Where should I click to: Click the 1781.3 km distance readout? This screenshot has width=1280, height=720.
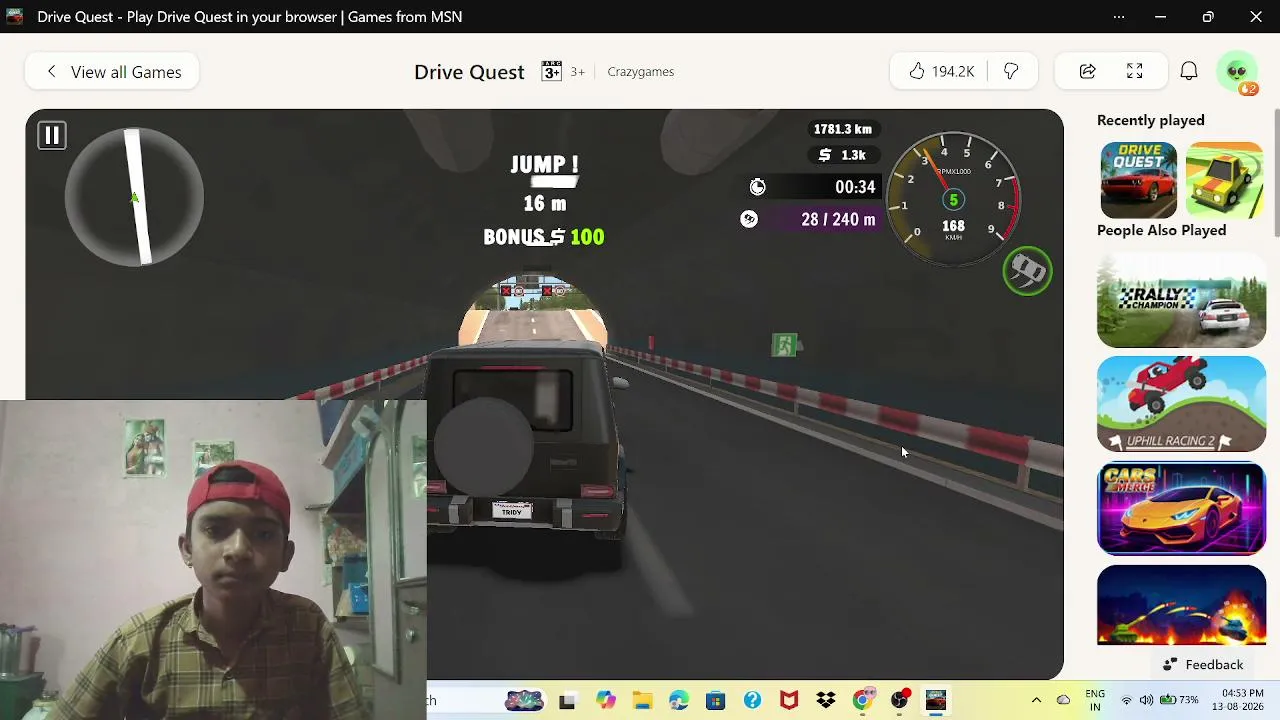click(x=842, y=129)
